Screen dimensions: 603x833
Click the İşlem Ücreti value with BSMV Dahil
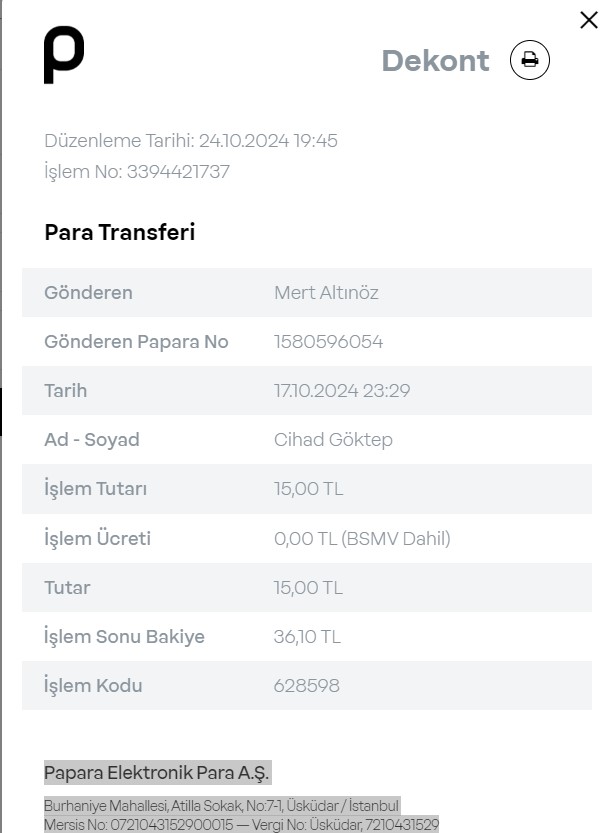(x=362, y=539)
